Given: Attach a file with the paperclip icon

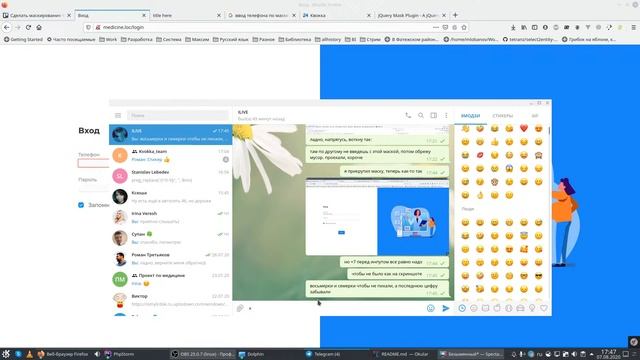Looking at the screenshot, I should [x=240, y=308].
